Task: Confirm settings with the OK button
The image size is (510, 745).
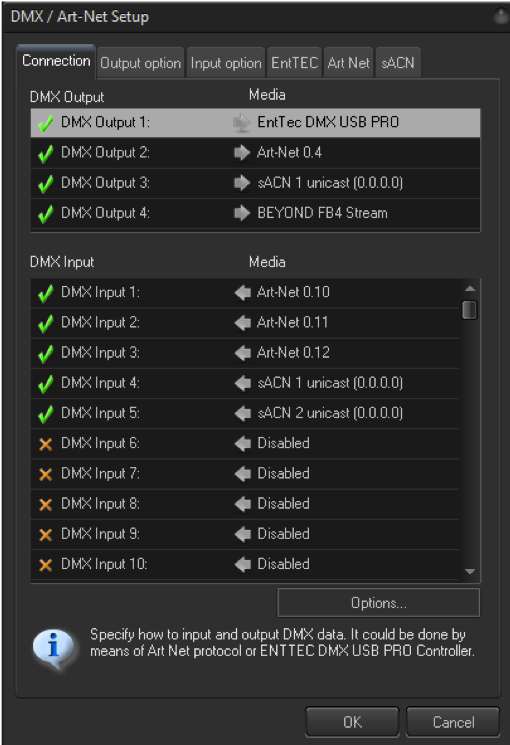Action: click(352, 722)
